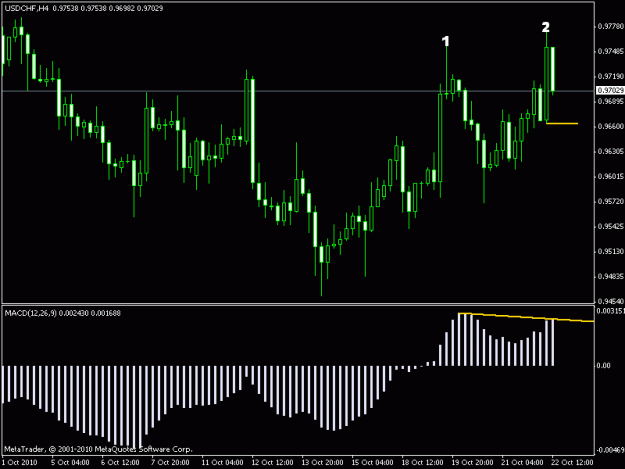
Task: Click the 5 Oct 04:00 time label
Action: point(70,462)
